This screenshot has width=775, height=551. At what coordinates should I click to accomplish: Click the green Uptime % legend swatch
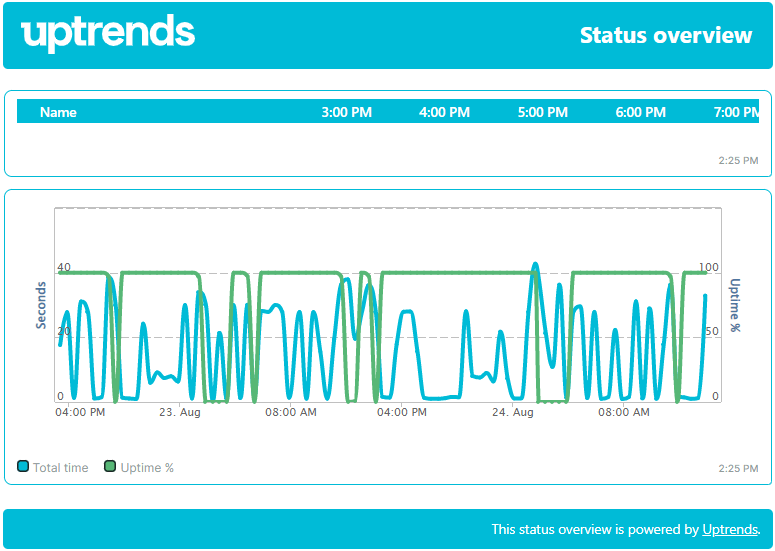click(x=111, y=467)
